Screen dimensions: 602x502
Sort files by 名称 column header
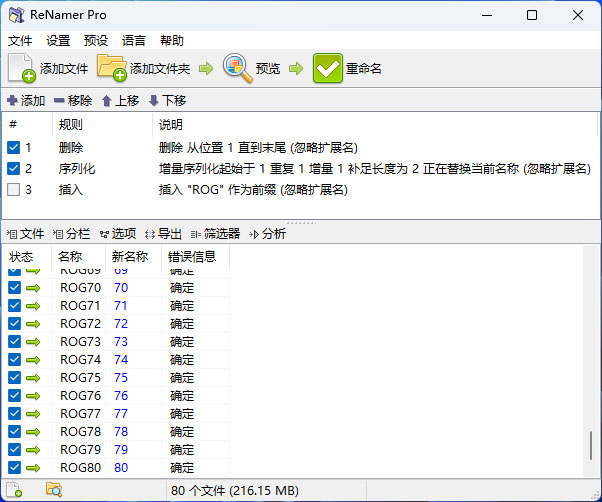pos(78,256)
